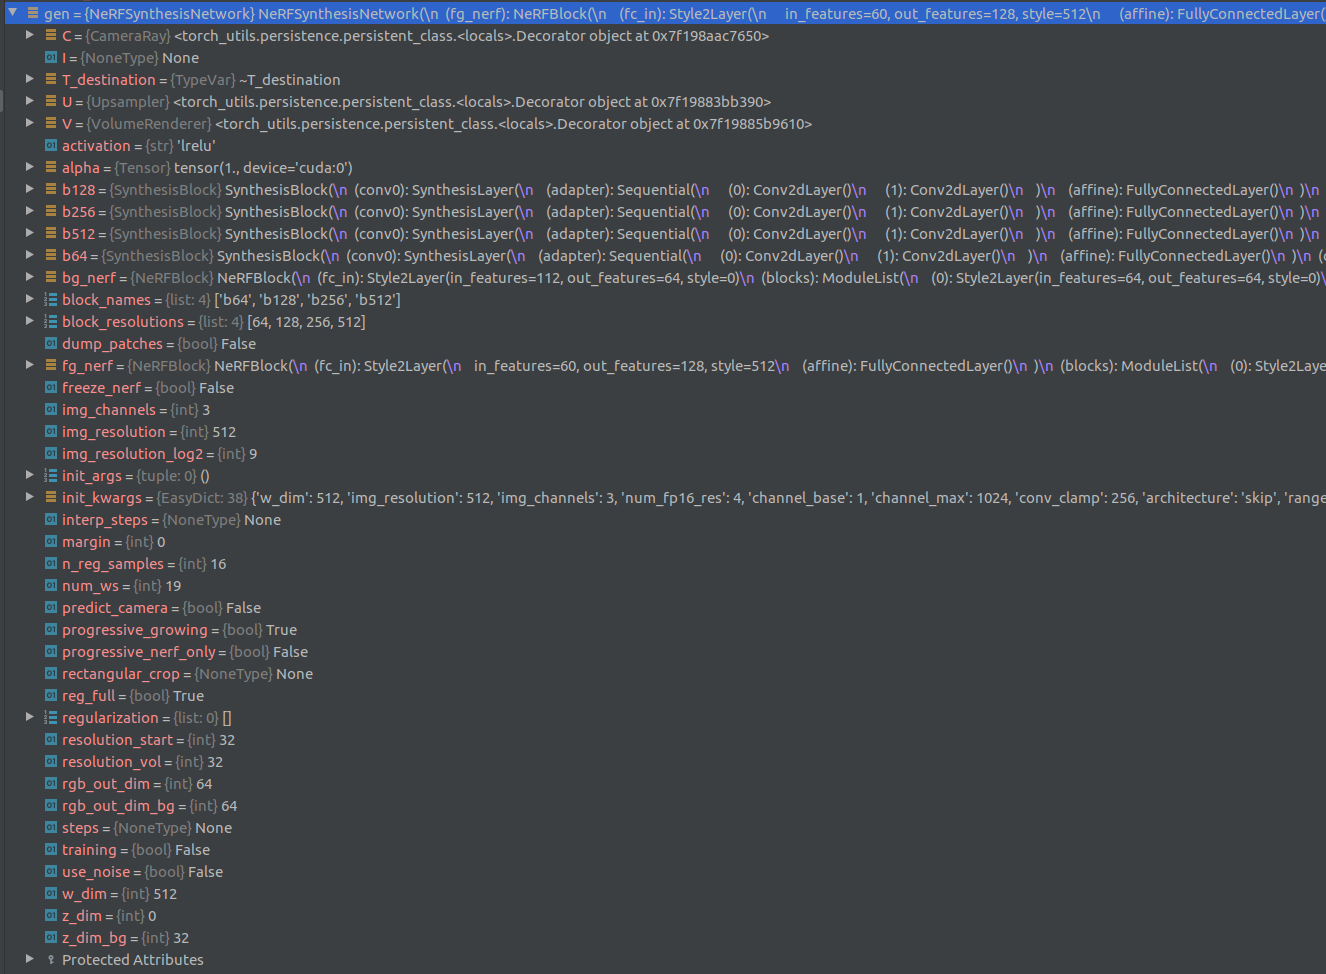The image size is (1326, 974).
Task: Expand the bg_nerf NeRFBlock node
Action: click(x=29, y=277)
